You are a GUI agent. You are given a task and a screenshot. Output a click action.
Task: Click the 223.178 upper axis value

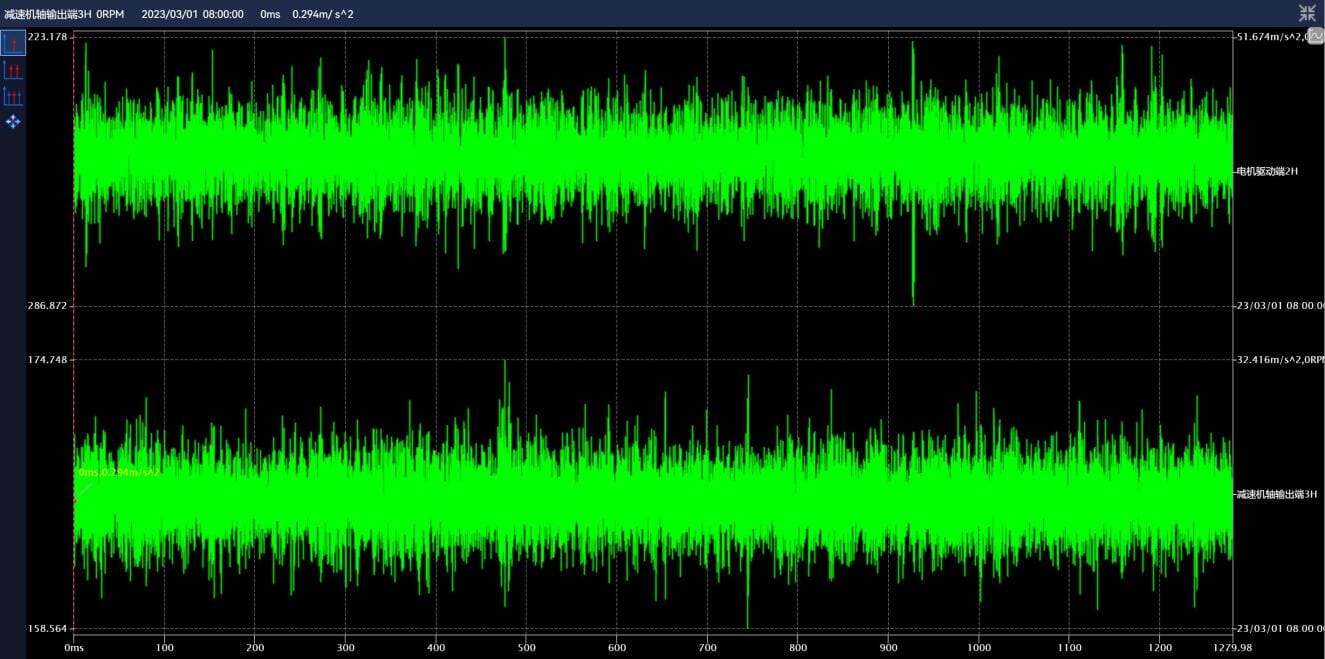[x=48, y=37]
